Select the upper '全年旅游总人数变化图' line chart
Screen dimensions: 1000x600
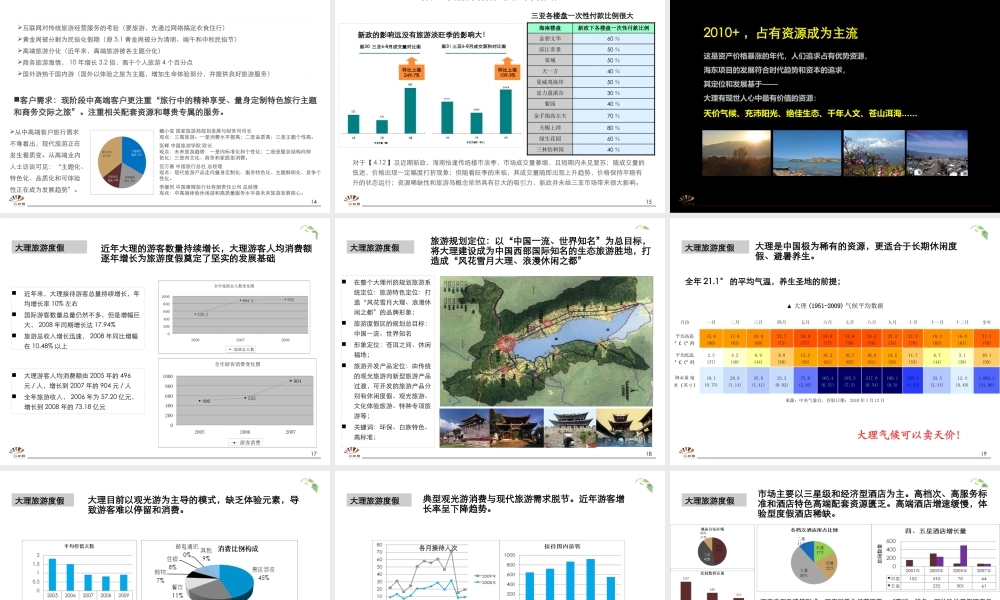pyautogui.click(x=235, y=317)
